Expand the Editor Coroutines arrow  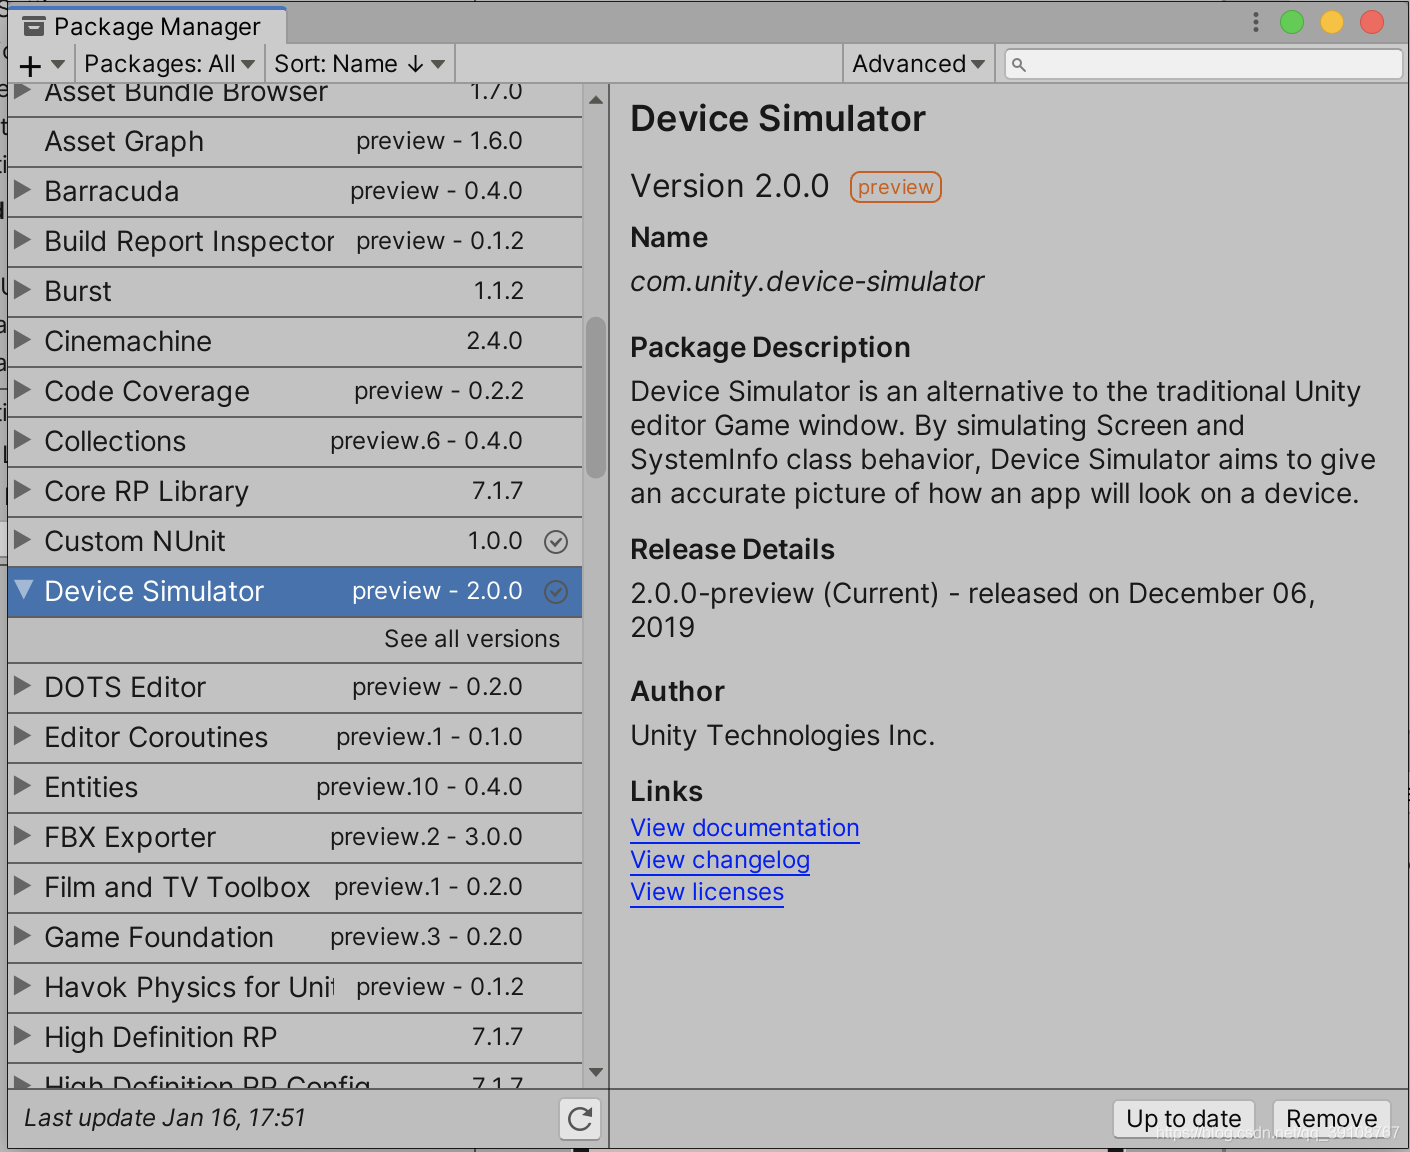[22, 735]
